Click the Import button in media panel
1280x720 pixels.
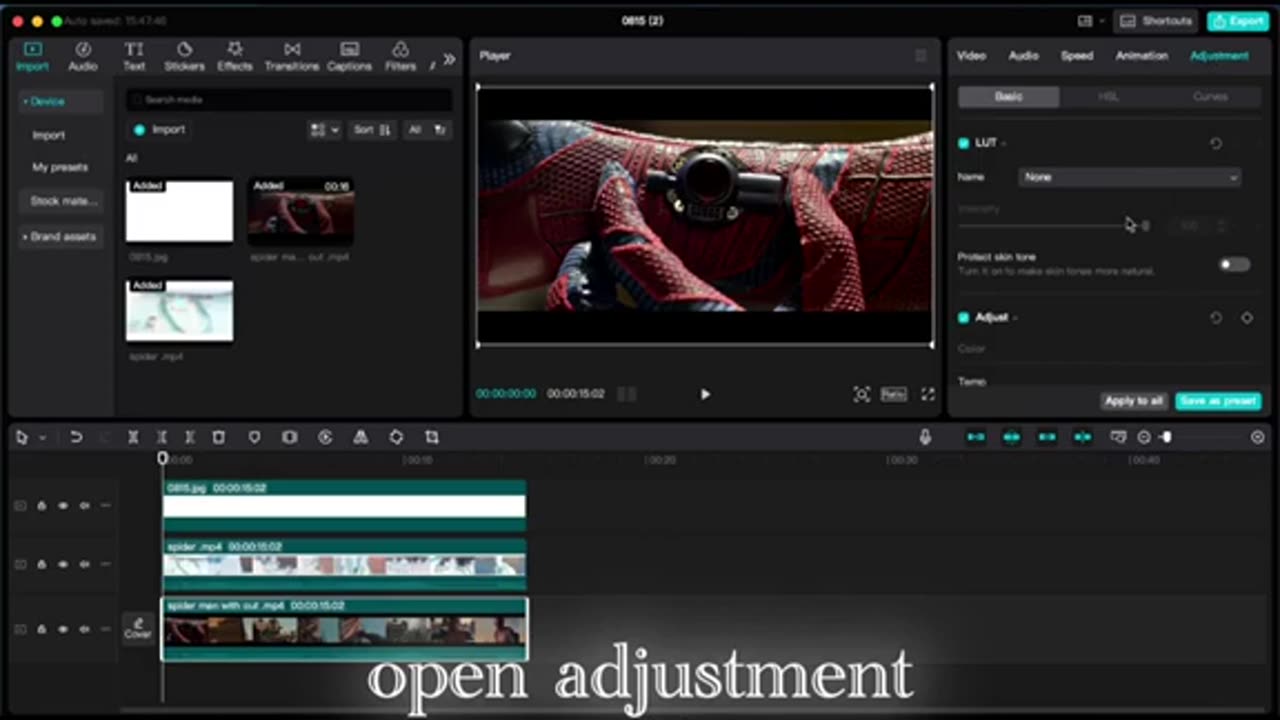coord(160,130)
